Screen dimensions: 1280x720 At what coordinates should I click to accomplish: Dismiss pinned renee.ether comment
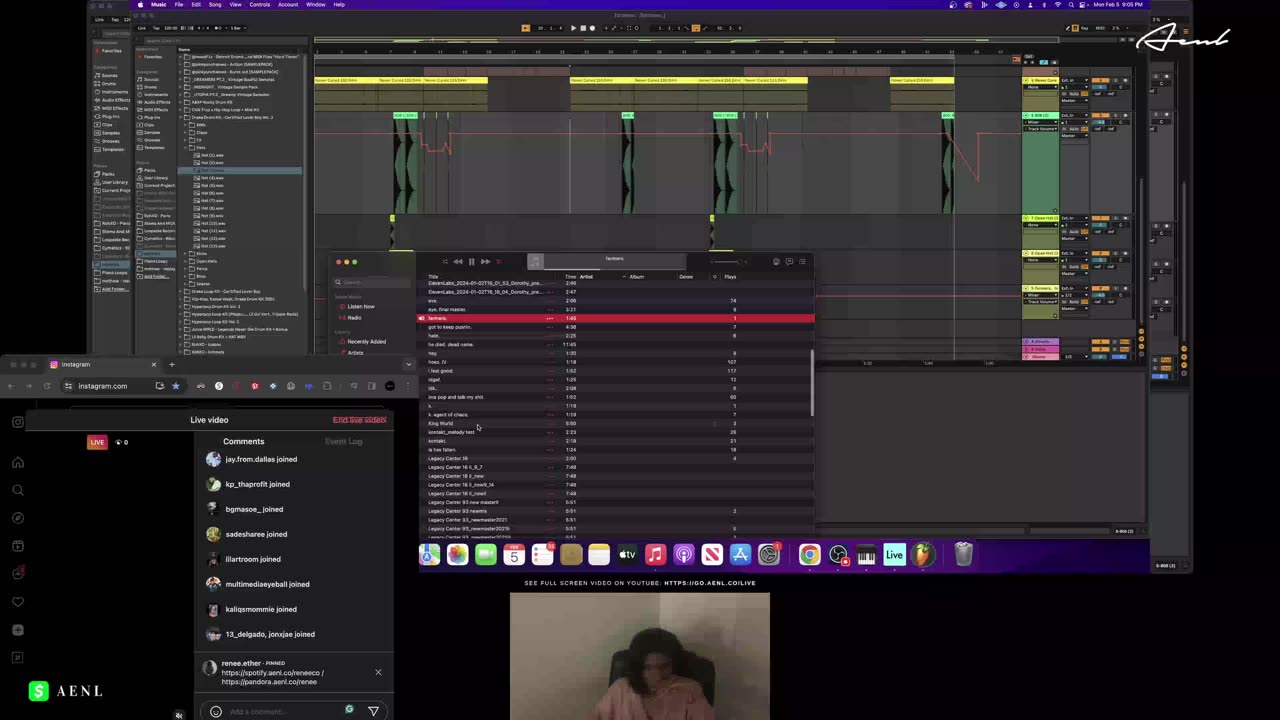tap(378, 672)
